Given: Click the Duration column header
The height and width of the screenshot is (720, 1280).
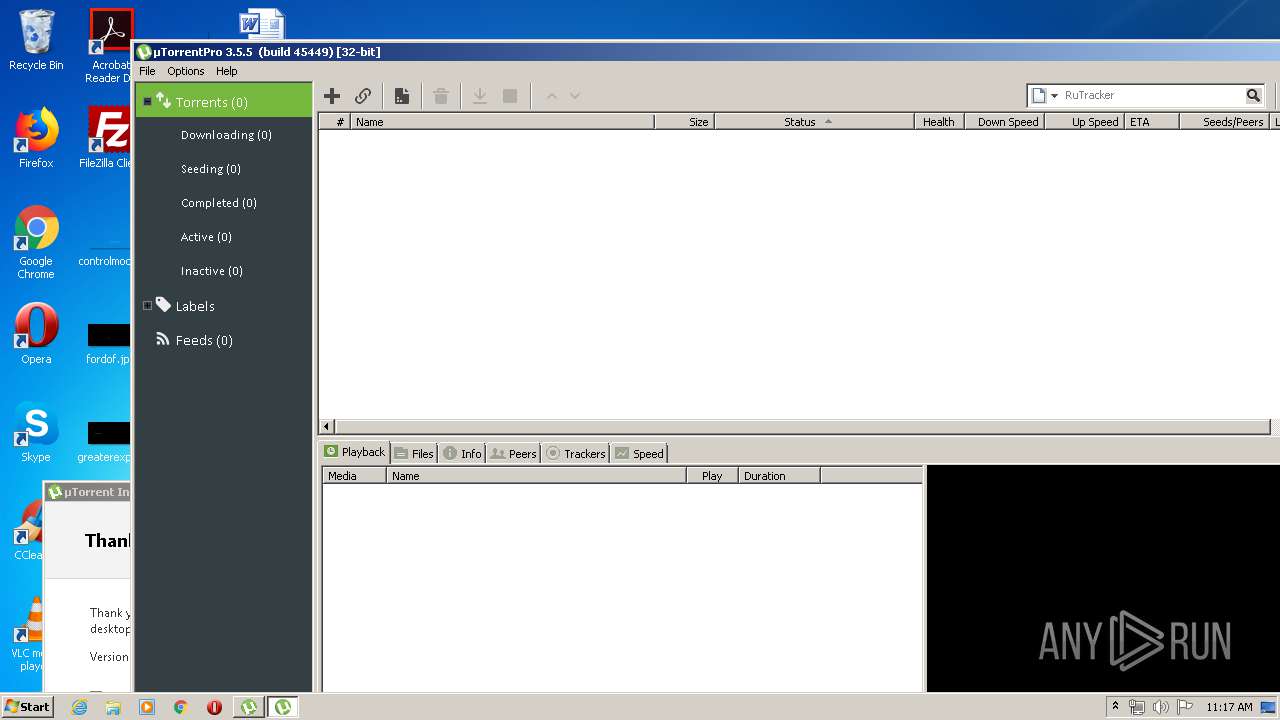Looking at the screenshot, I should (779, 476).
